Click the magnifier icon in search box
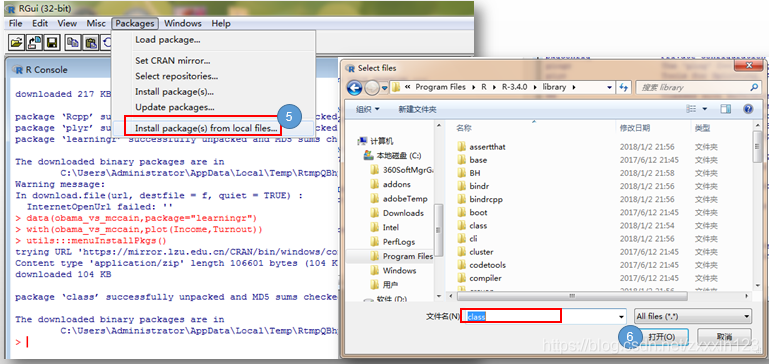769x364 pixels. click(x=754, y=87)
